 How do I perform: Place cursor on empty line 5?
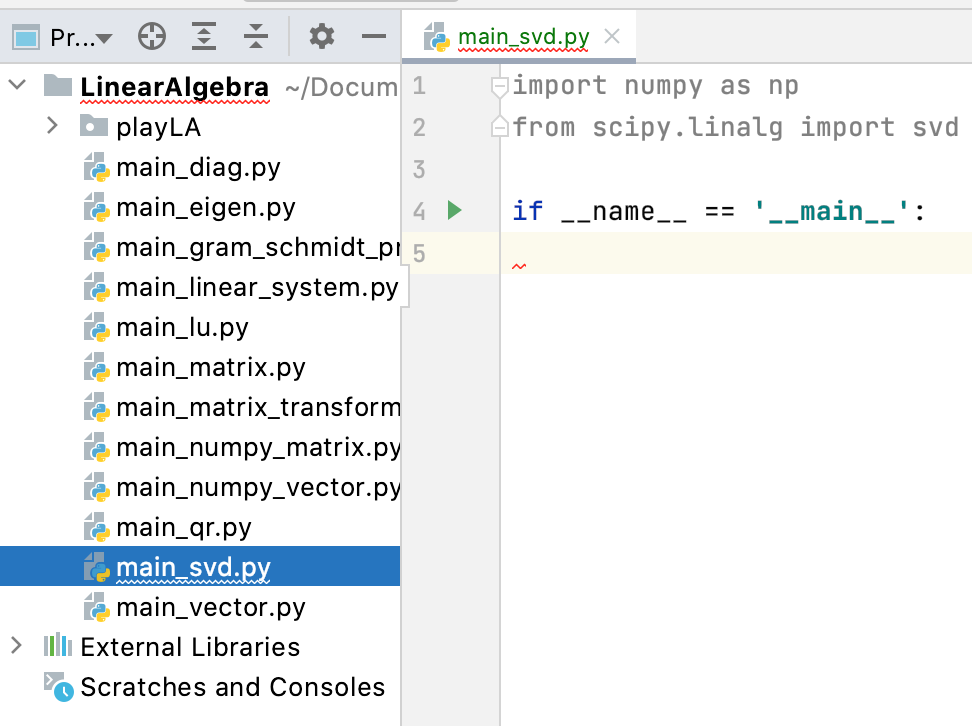point(735,253)
